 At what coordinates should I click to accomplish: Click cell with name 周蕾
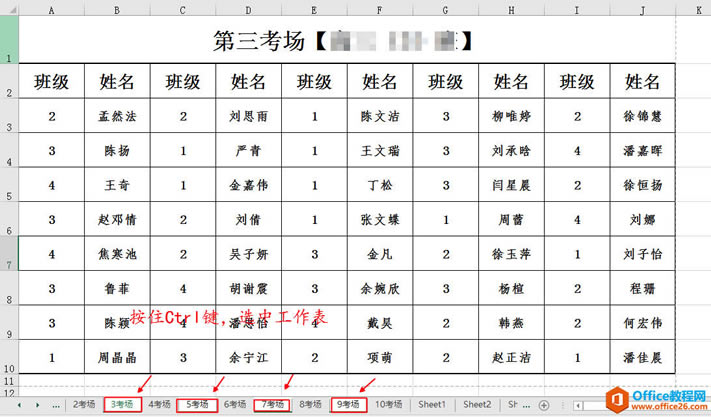click(511, 219)
